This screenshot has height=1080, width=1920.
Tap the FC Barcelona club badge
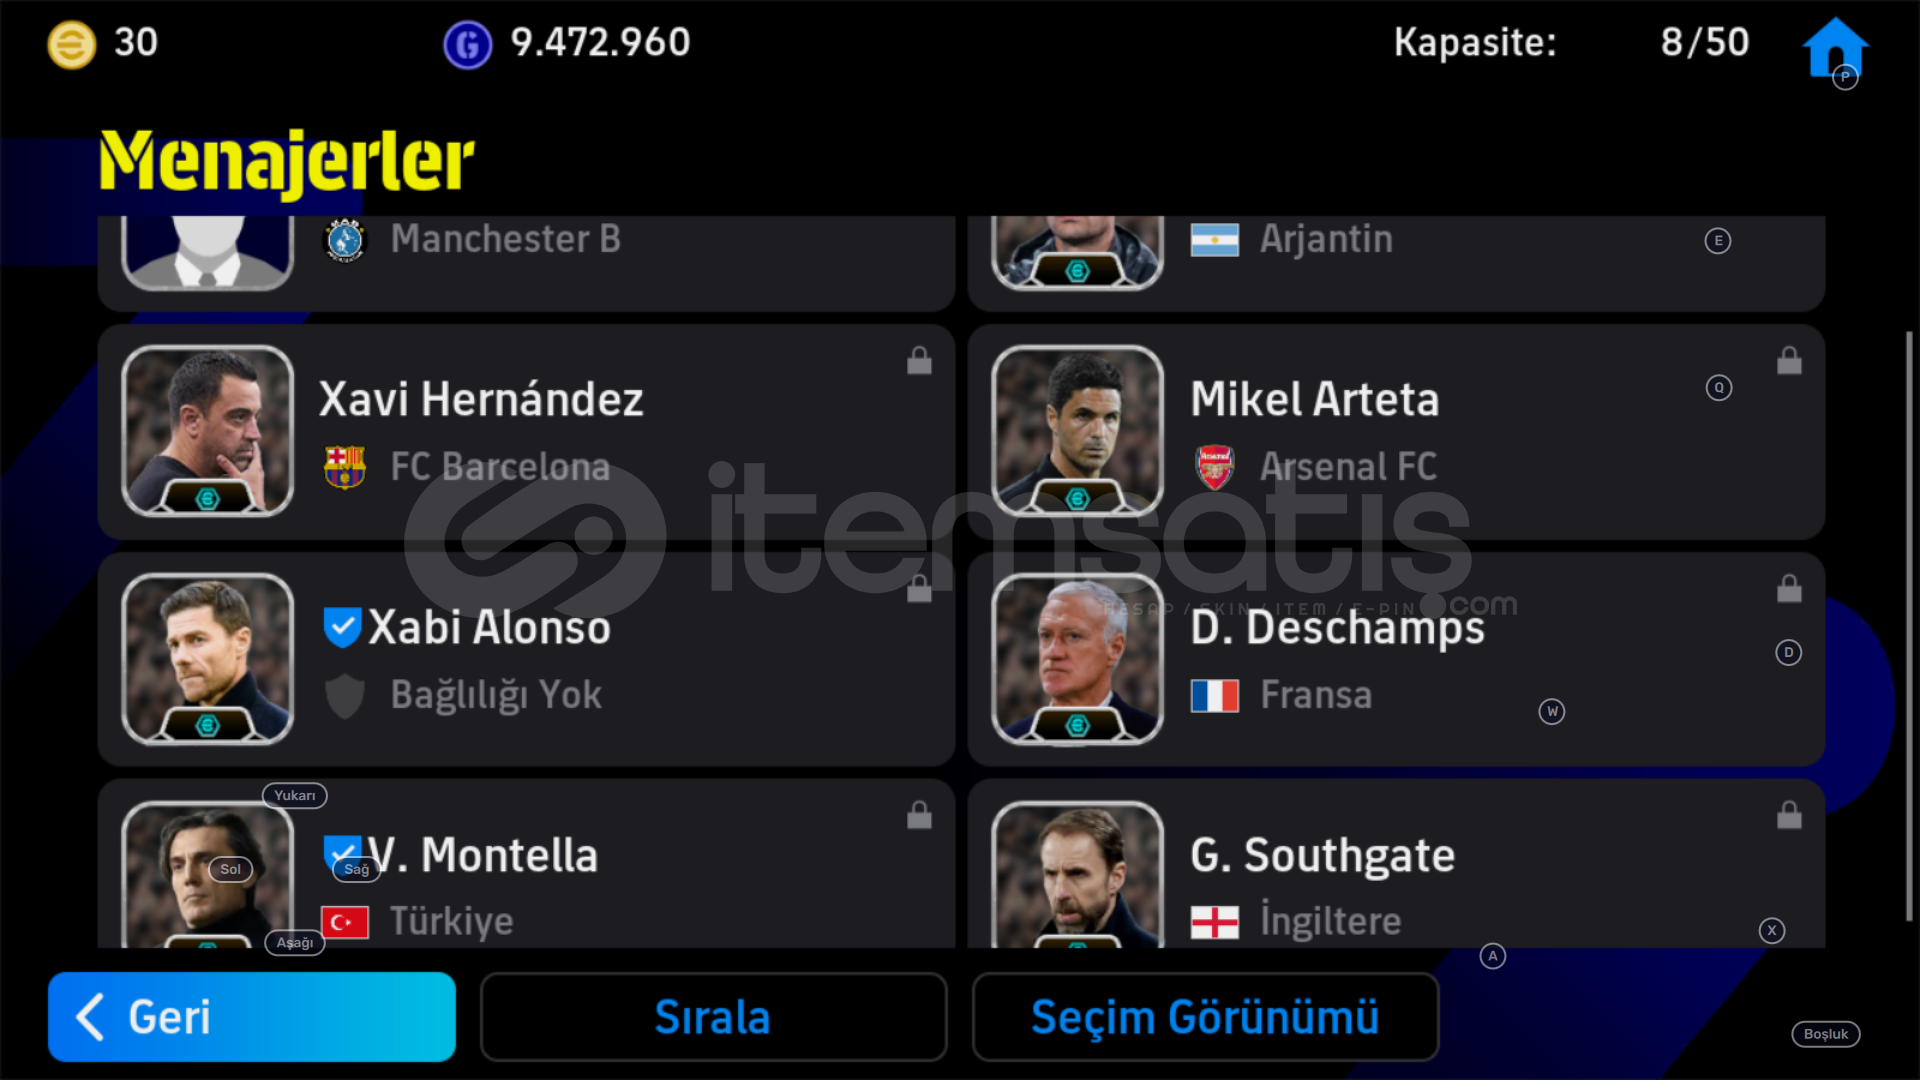344,467
